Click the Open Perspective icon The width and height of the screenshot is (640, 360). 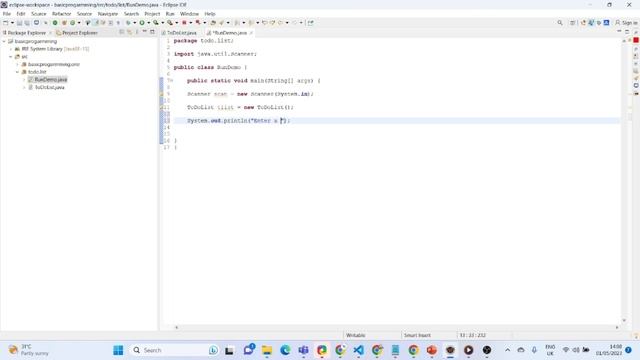point(573,23)
